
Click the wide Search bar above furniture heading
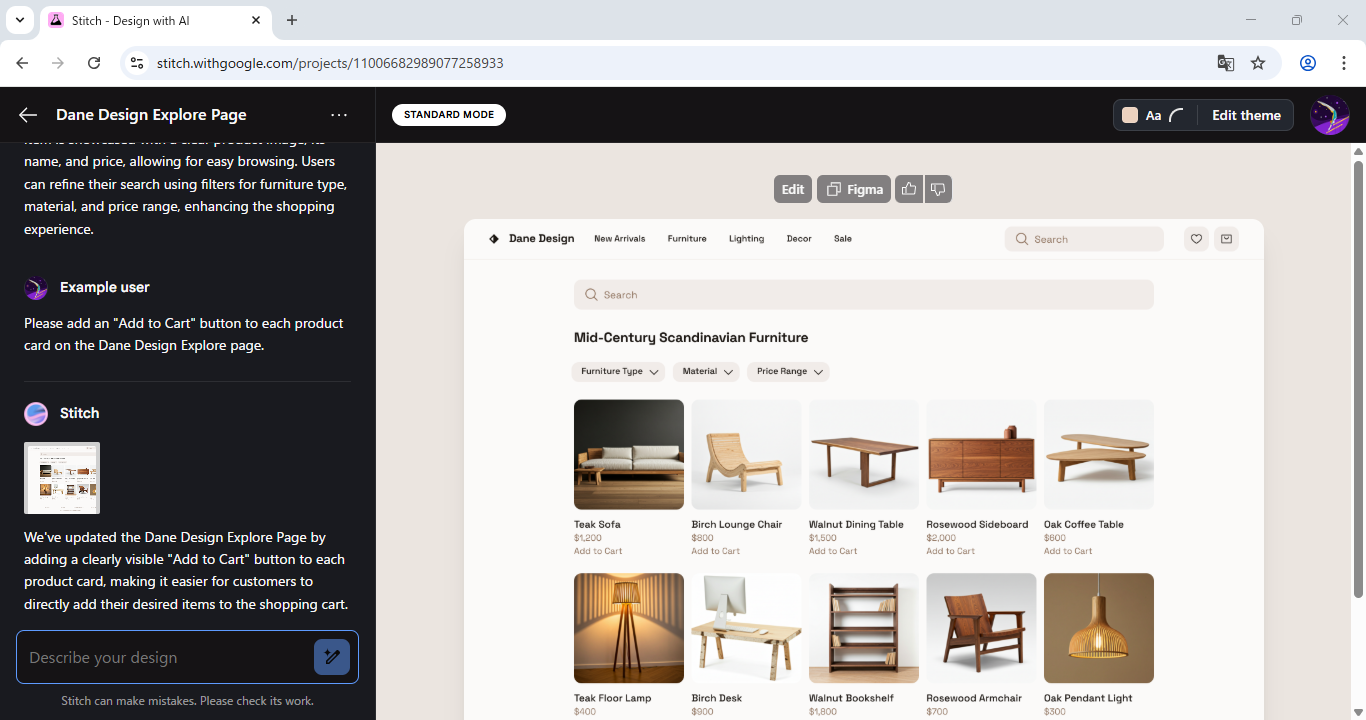point(864,295)
